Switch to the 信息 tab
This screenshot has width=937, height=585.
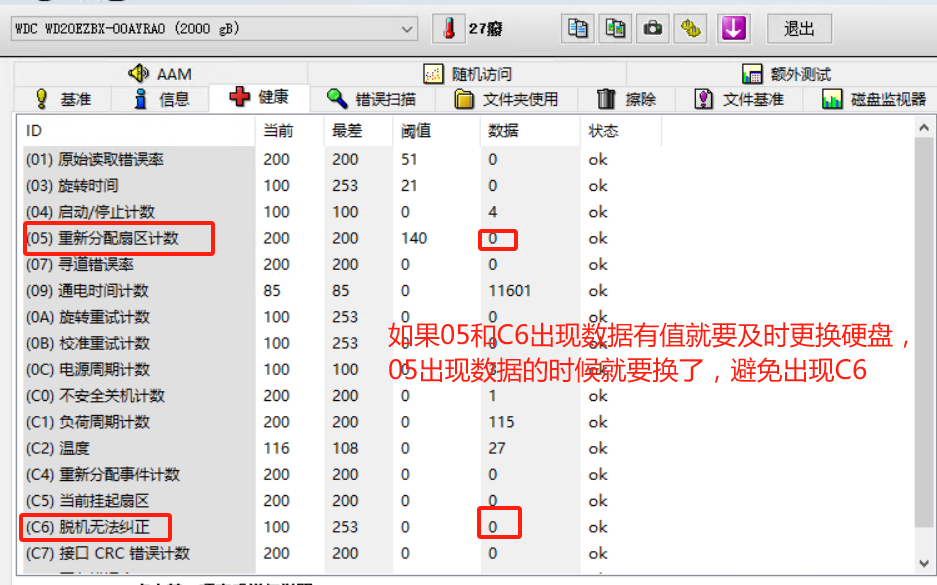pyautogui.click(x=160, y=99)
